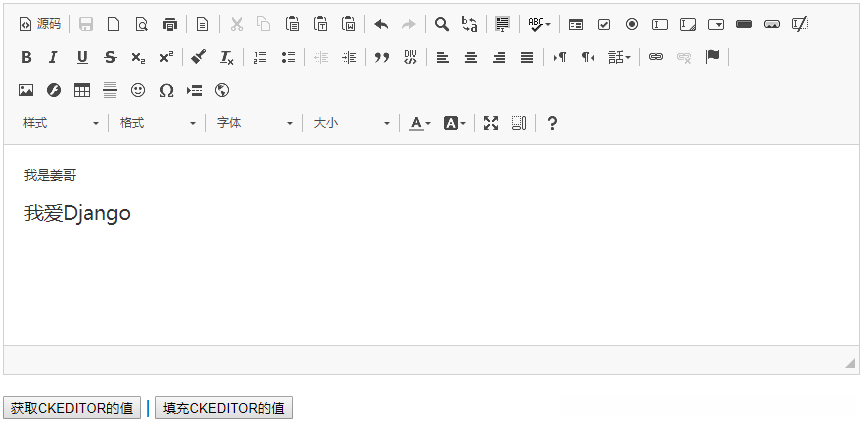The image size is (865, 427).
Task: Click the 获取CKEDITOR的值 button
Action: 72,408
